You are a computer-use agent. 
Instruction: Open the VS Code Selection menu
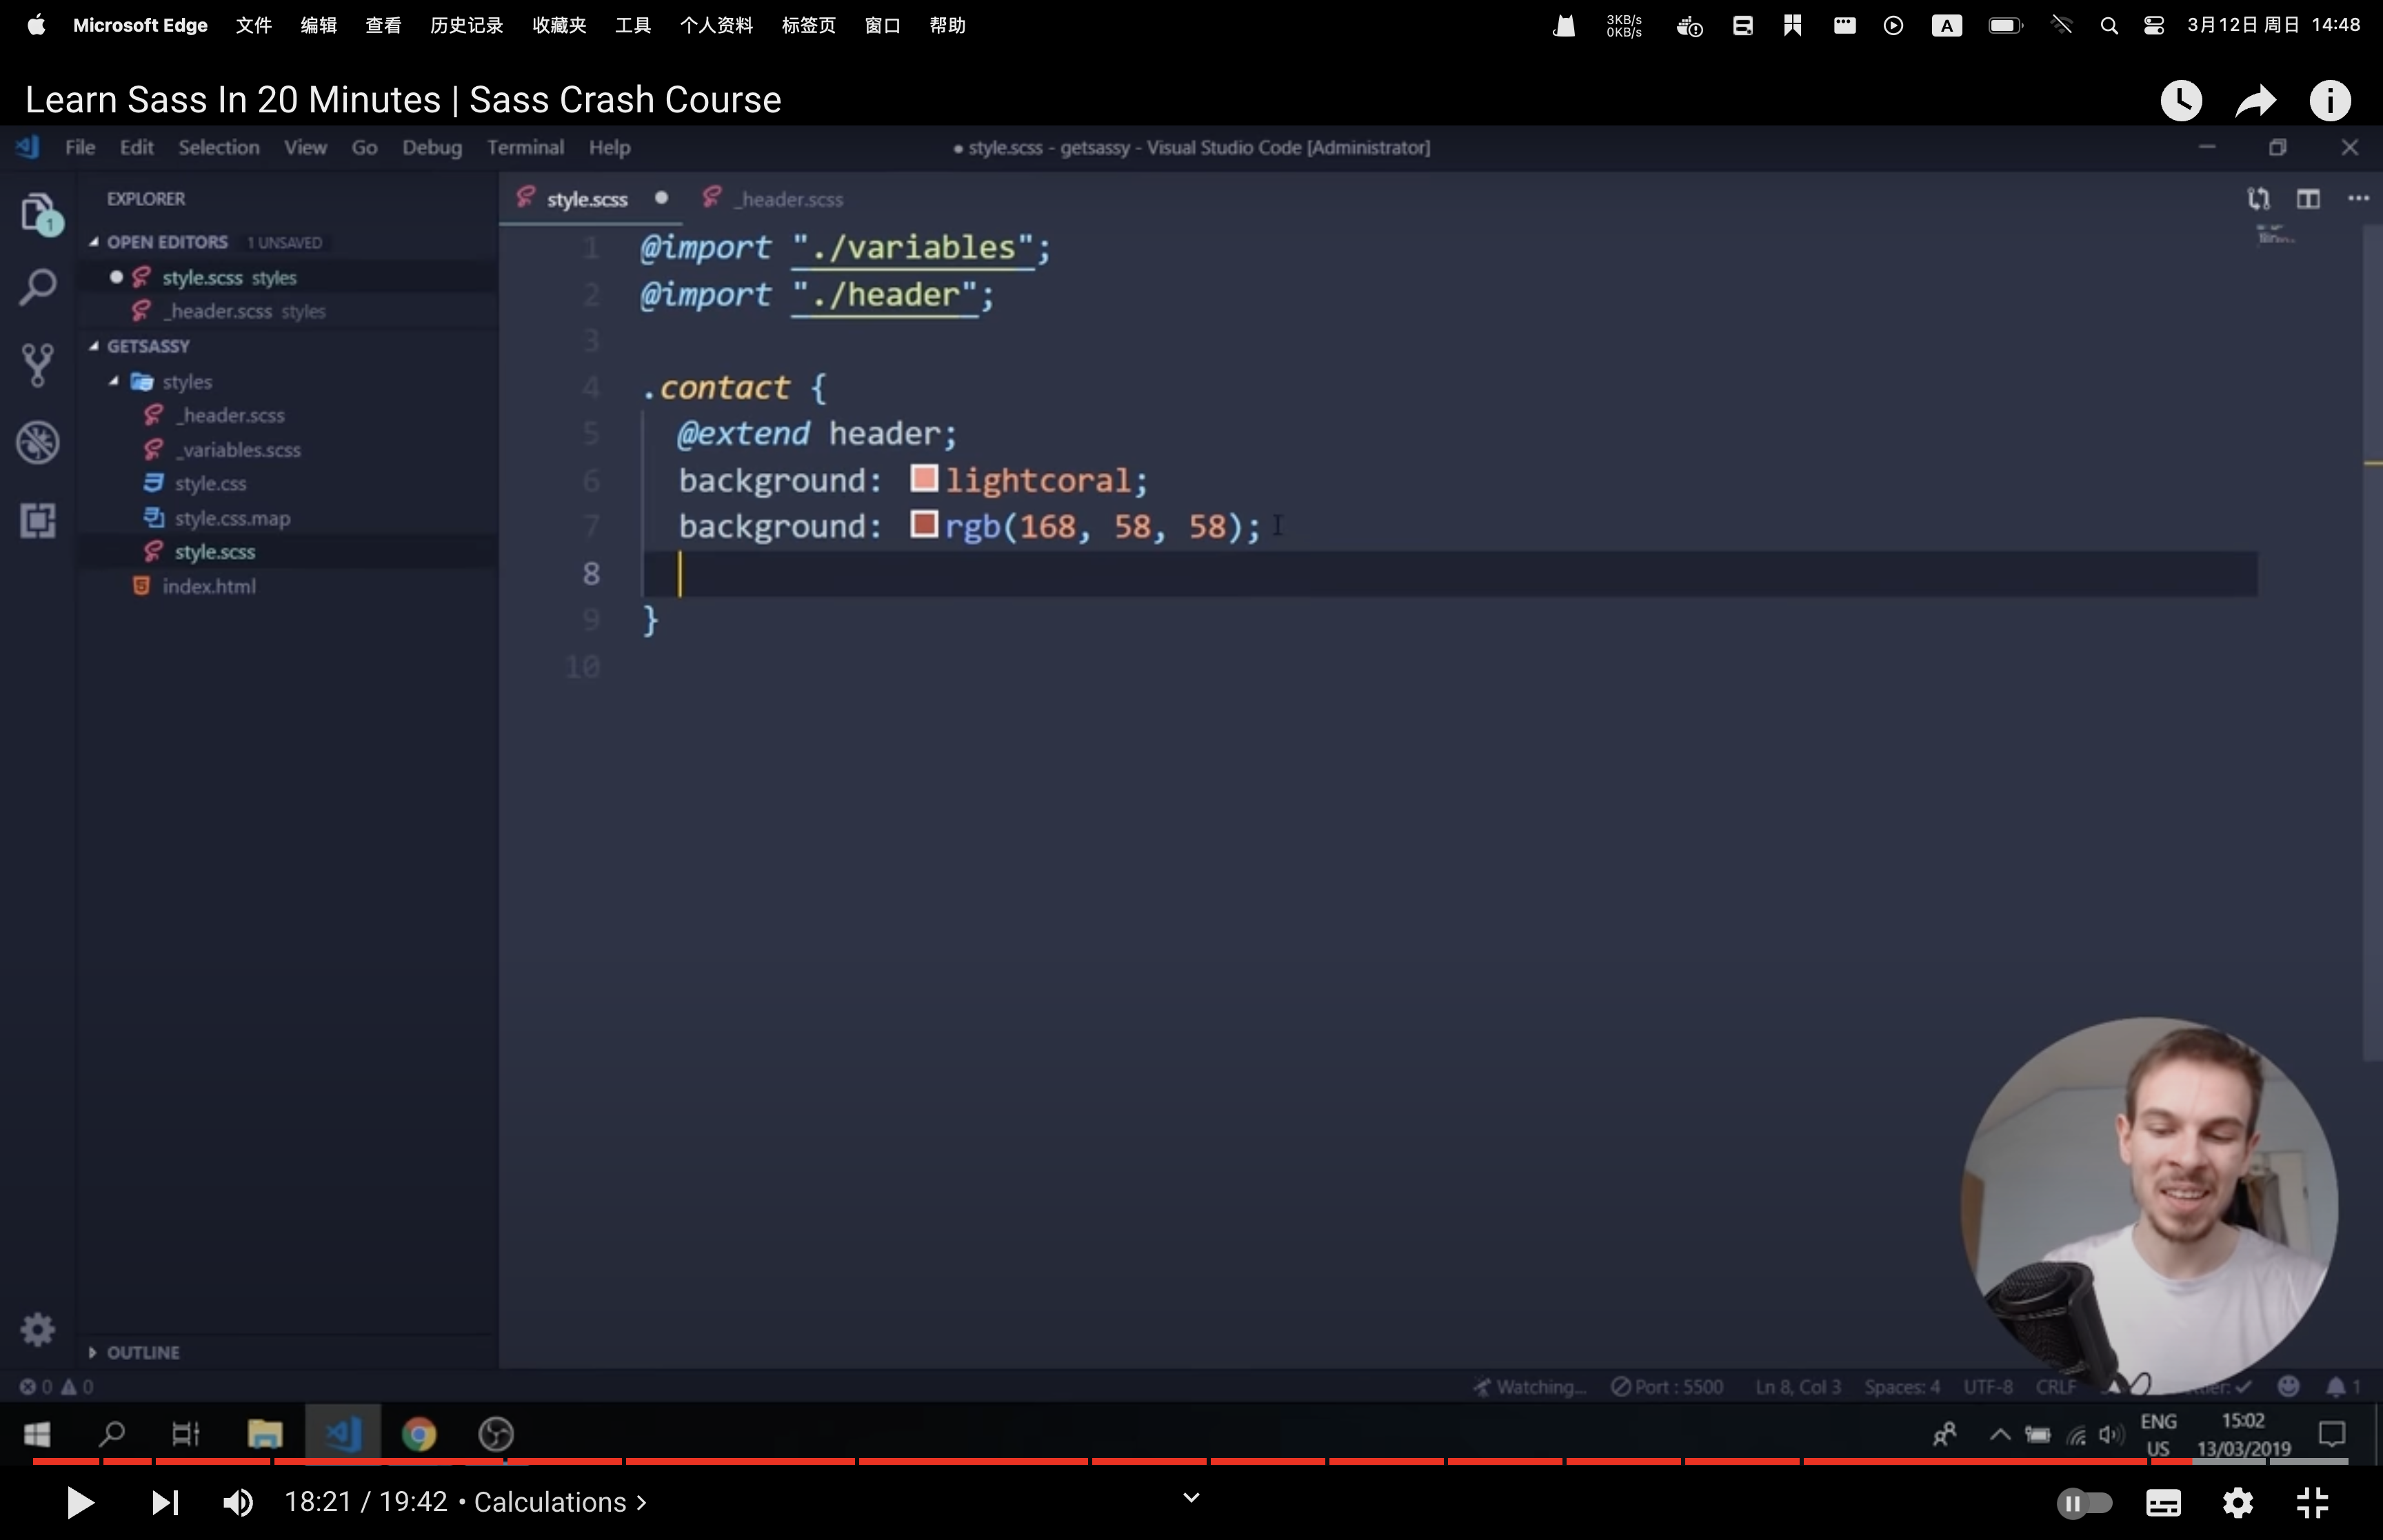click(219, 147)
